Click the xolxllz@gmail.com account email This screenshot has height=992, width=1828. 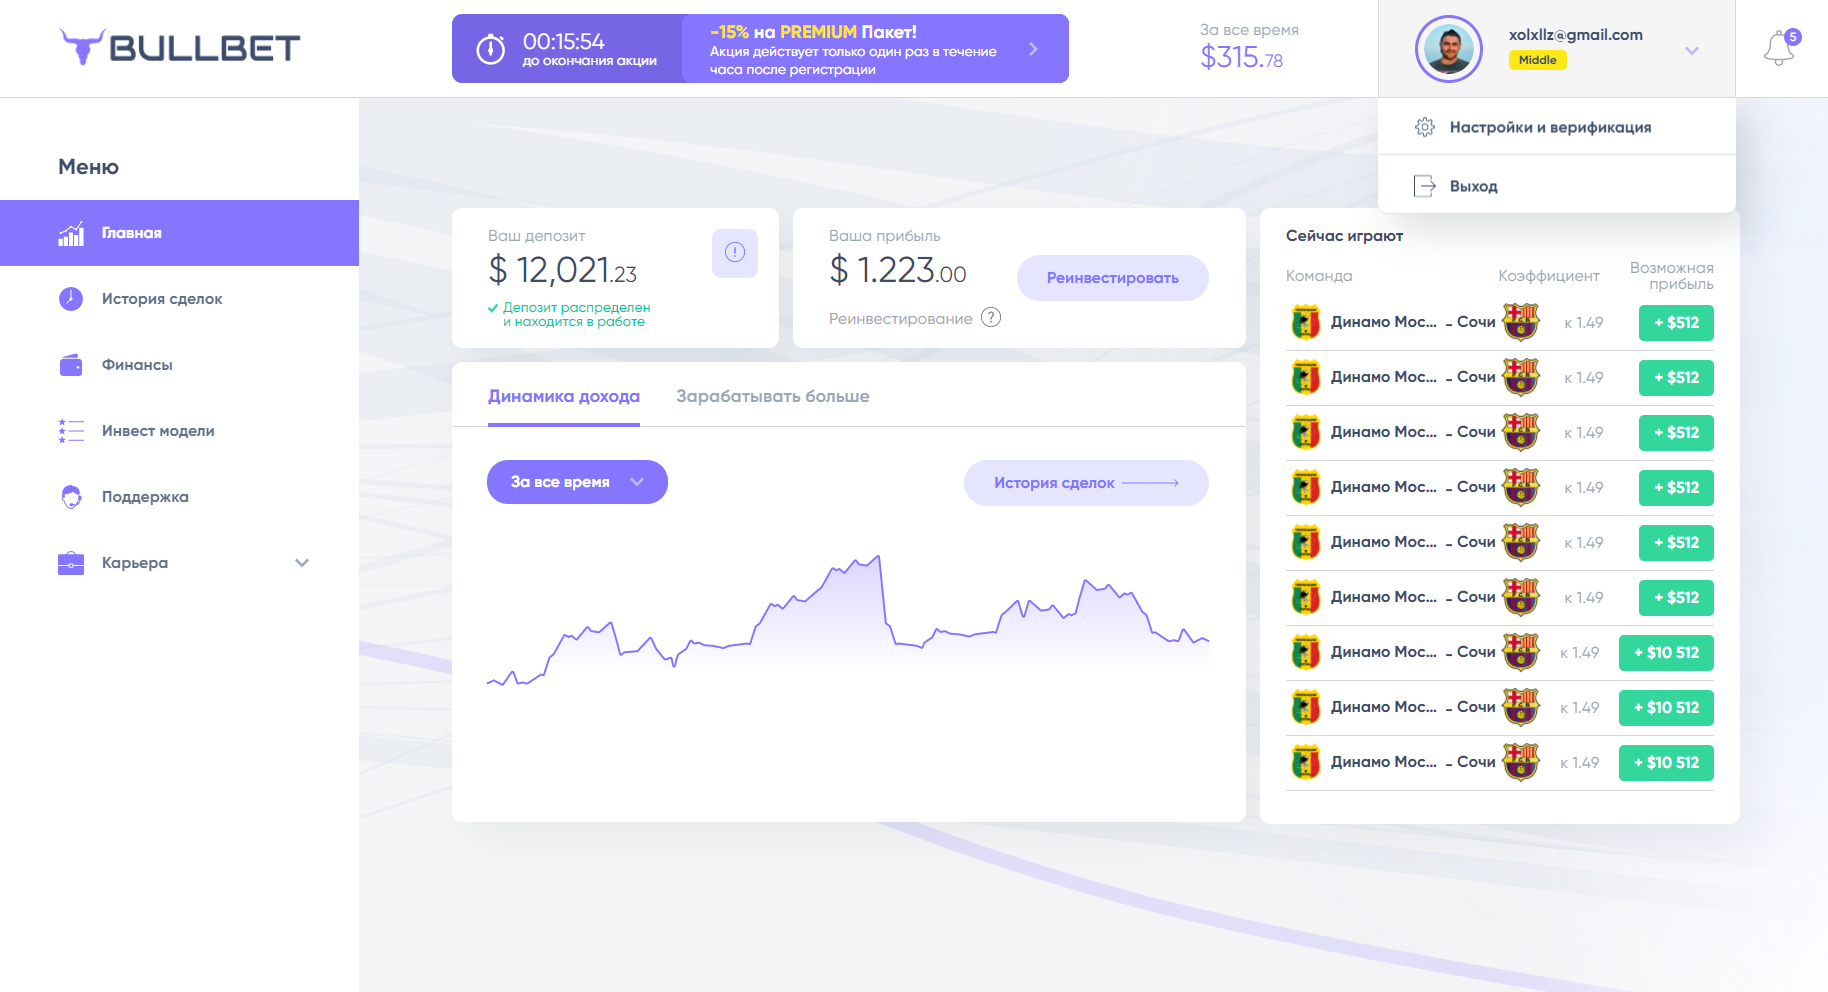pos(1576,35)
